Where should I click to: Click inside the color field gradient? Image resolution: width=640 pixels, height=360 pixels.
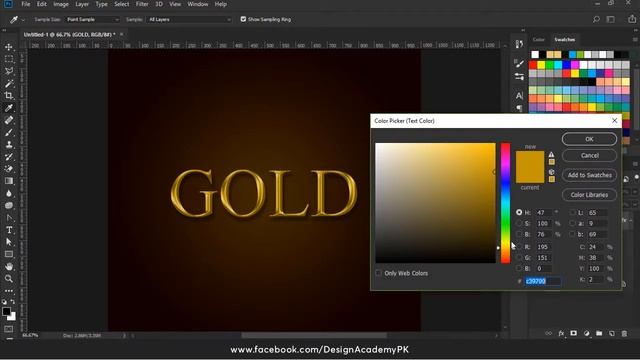[x=436, y=203]
